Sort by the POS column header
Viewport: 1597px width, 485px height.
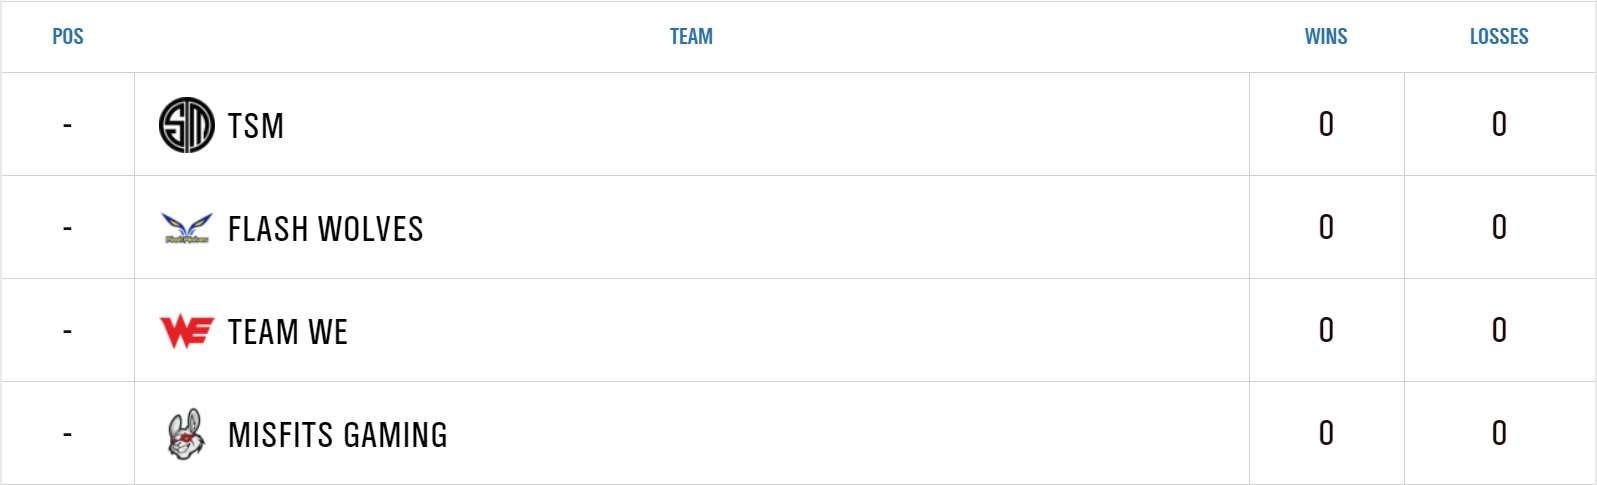coord(68,37)
